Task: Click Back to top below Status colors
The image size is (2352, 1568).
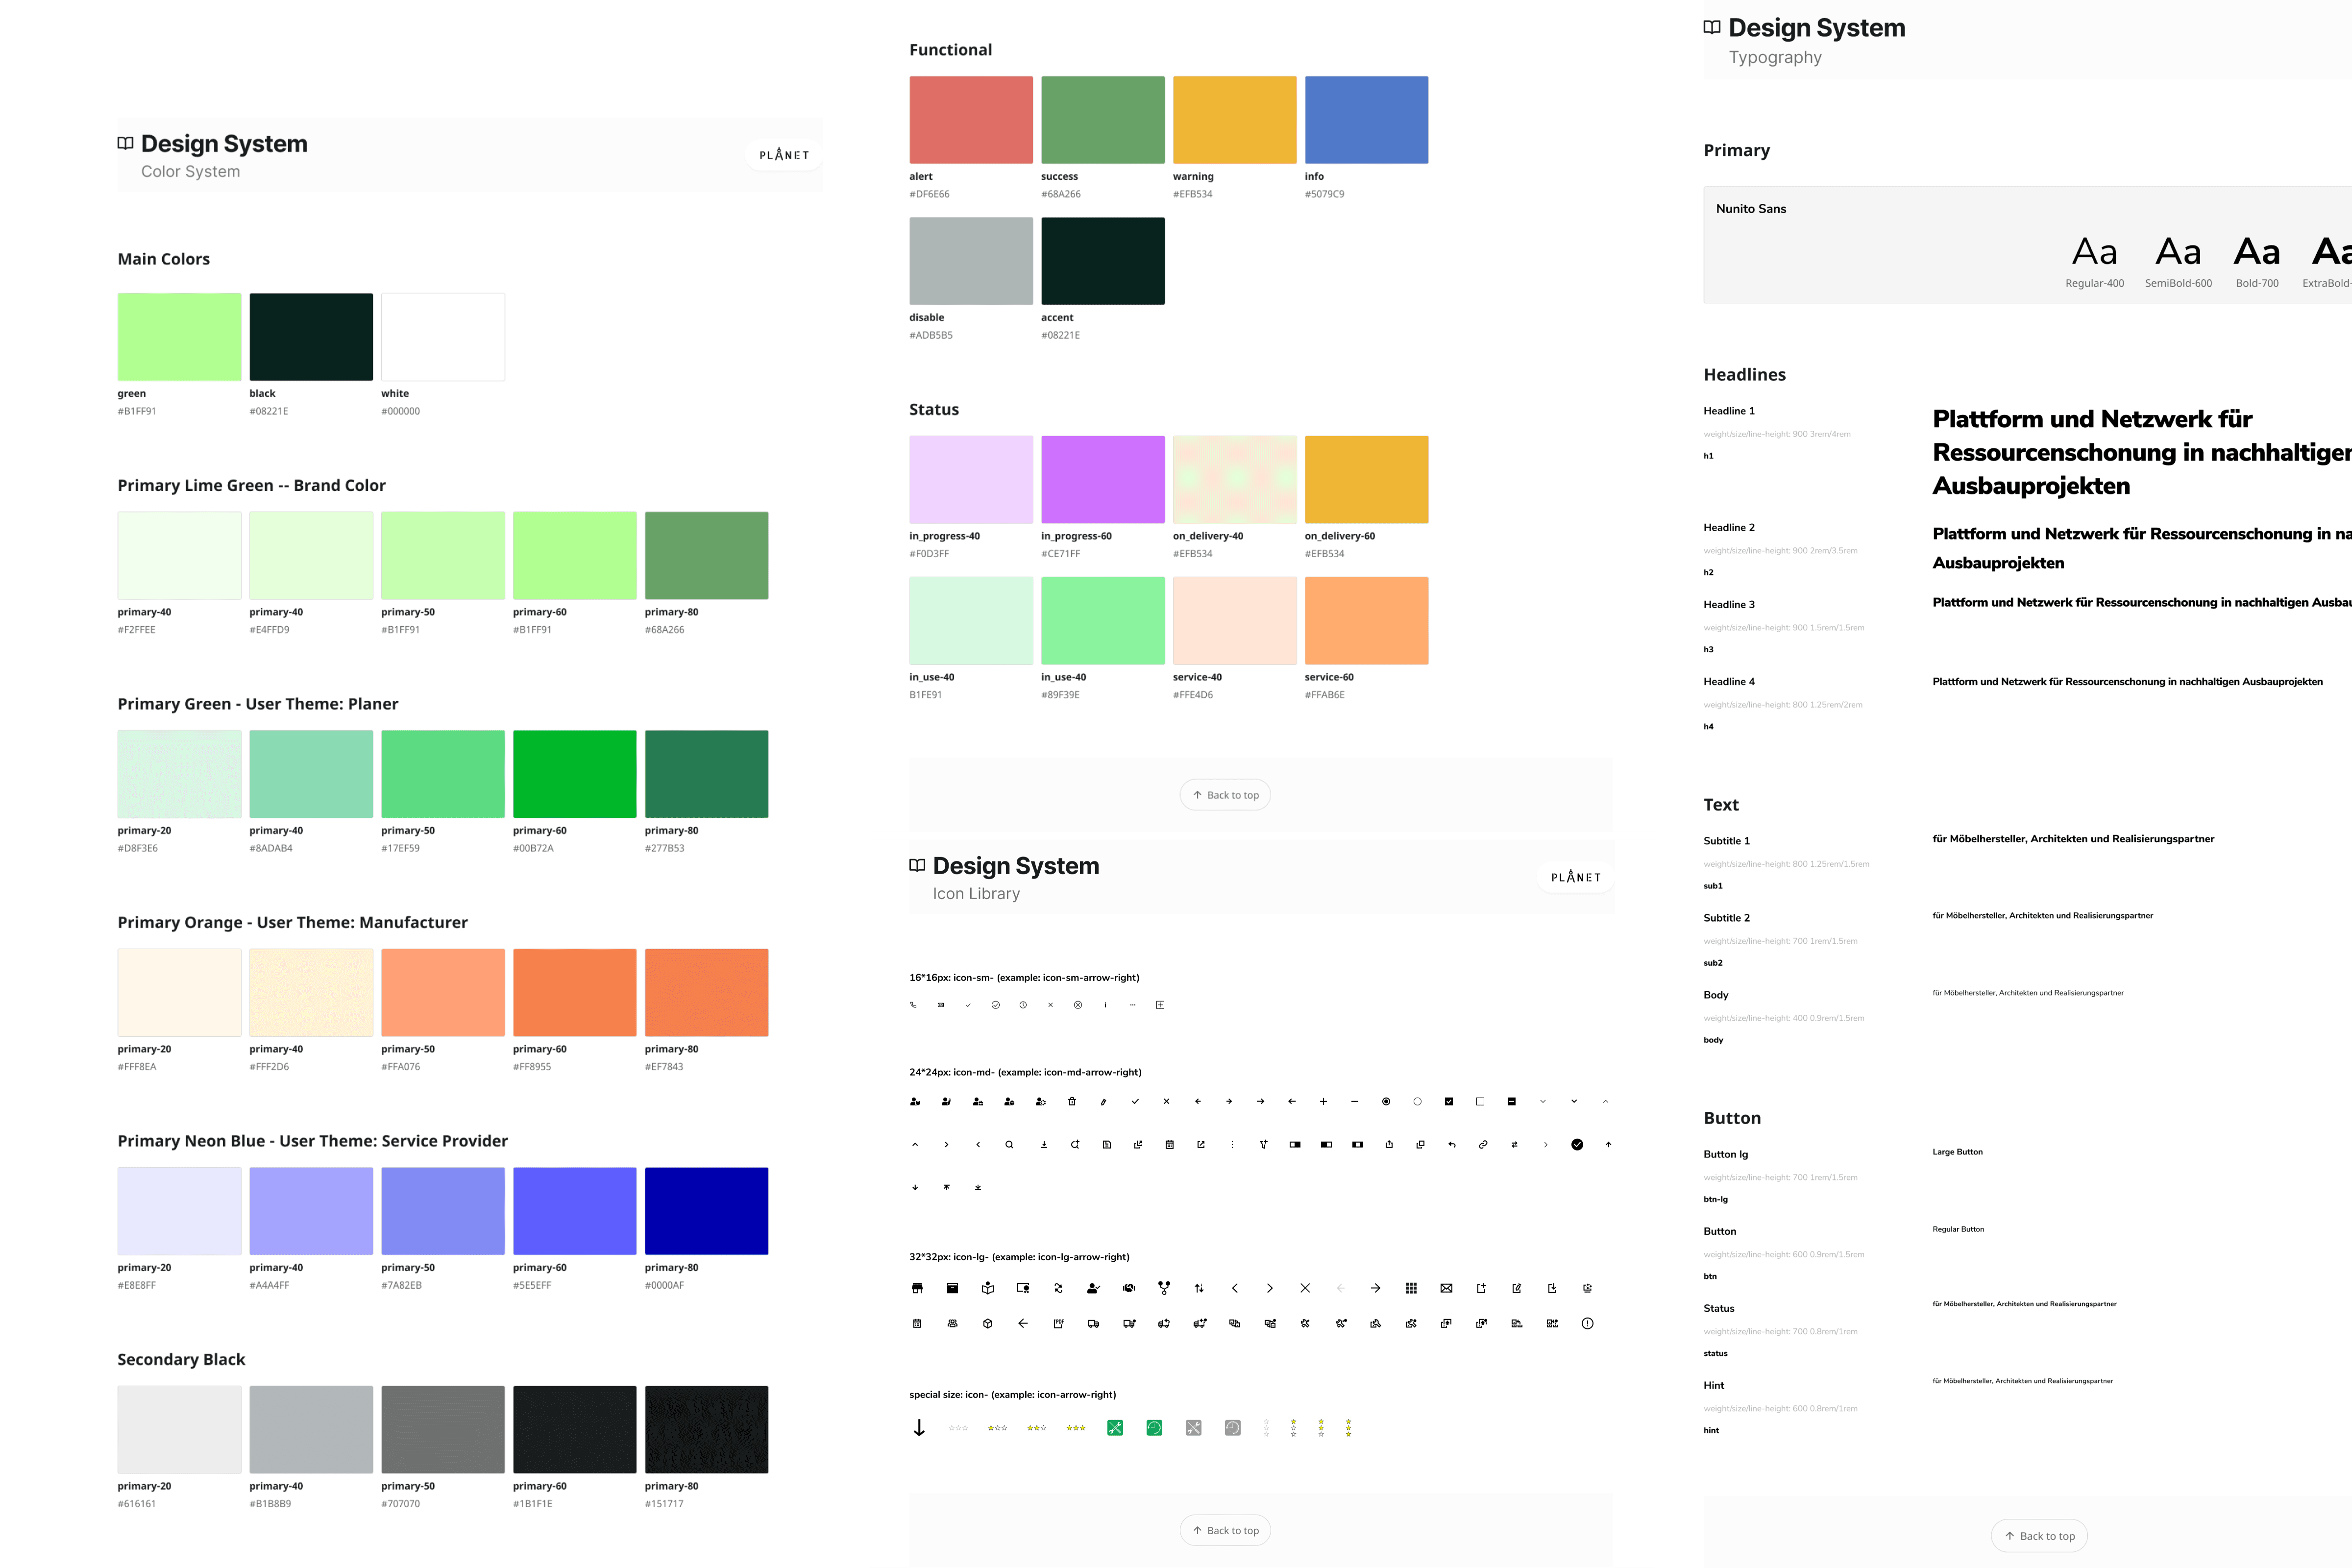Action: (x=1225, y=795)
